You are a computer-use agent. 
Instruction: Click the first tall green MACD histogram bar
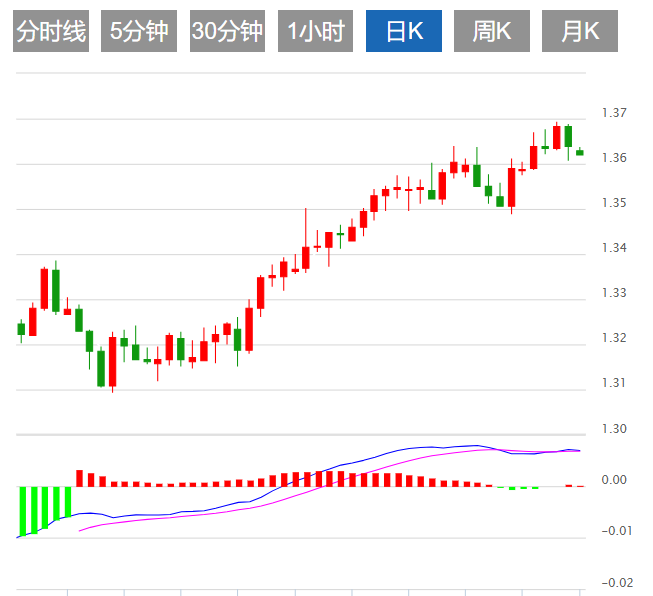pos(21,510)
